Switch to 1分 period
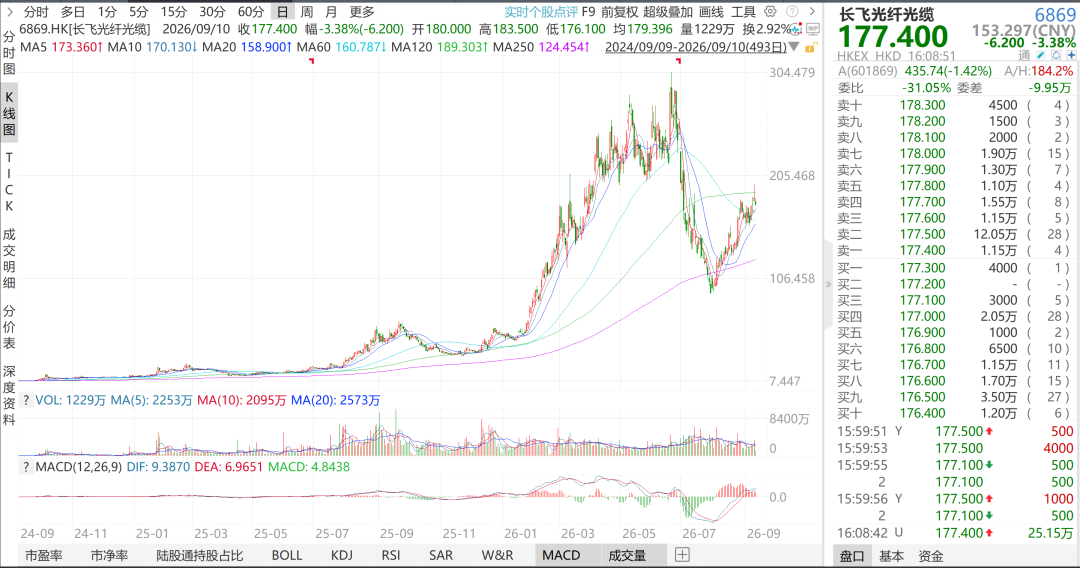 tap(107, 12)
